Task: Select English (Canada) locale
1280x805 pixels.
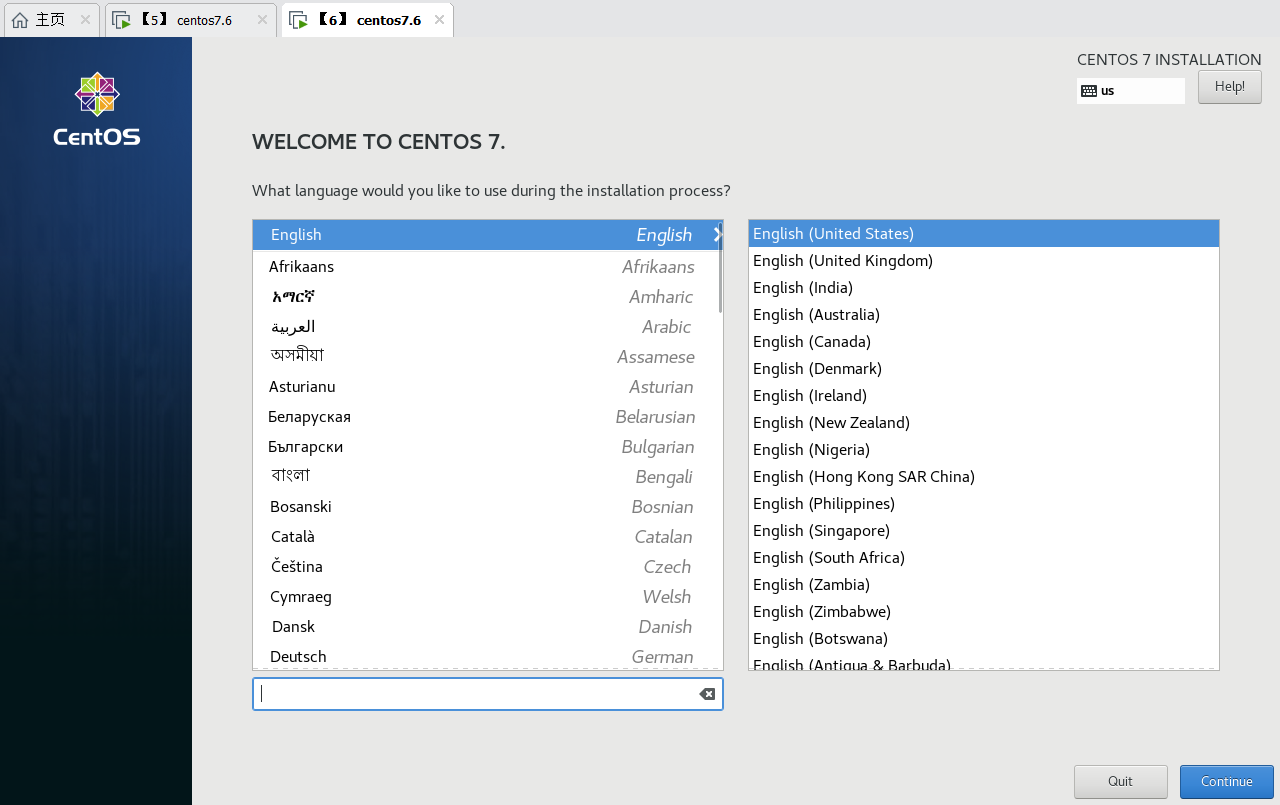Action: coord(984,342)
